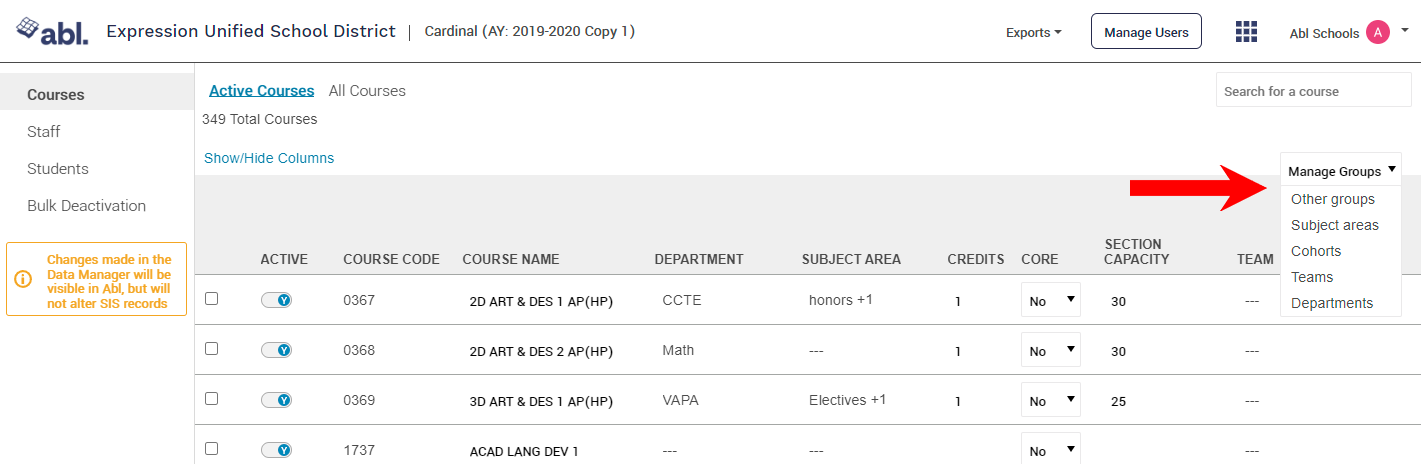Click the Show/Hide Columns link
This screenshot has height=464, width=1421.
tap(269, 158)
